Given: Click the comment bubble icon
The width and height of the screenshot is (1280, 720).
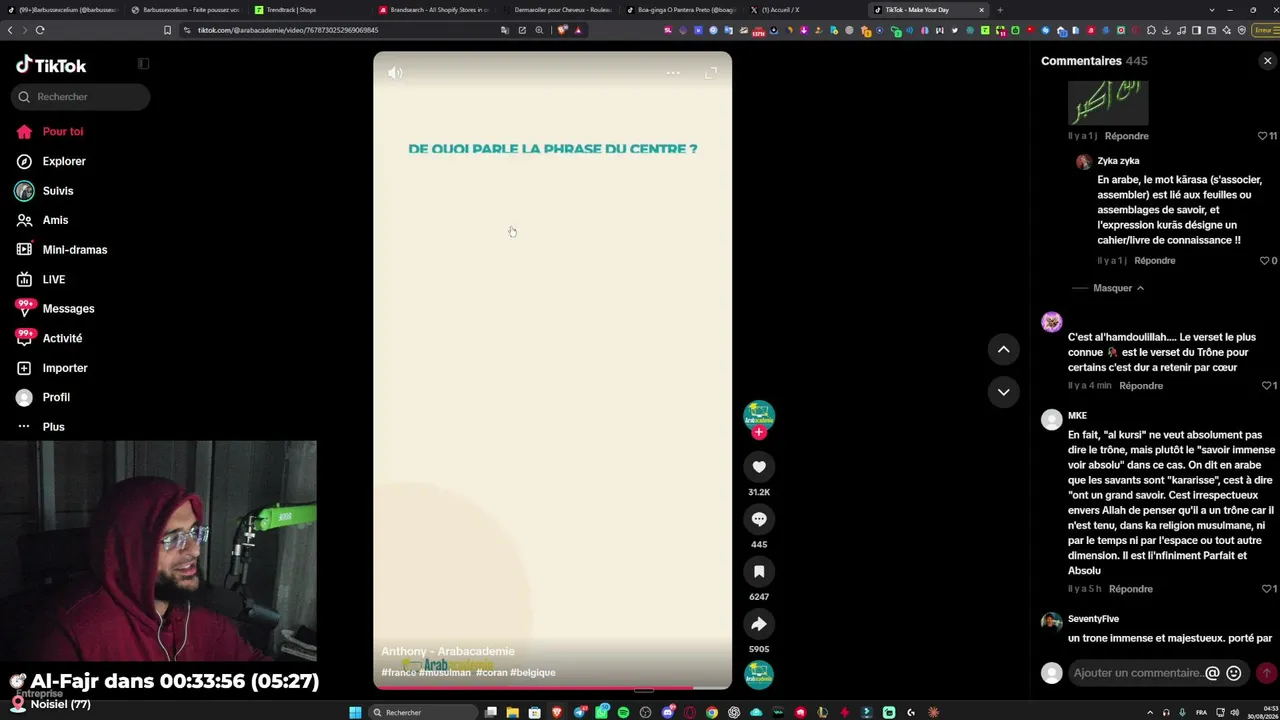Looking at the screenshot, I should coord(759,519).
